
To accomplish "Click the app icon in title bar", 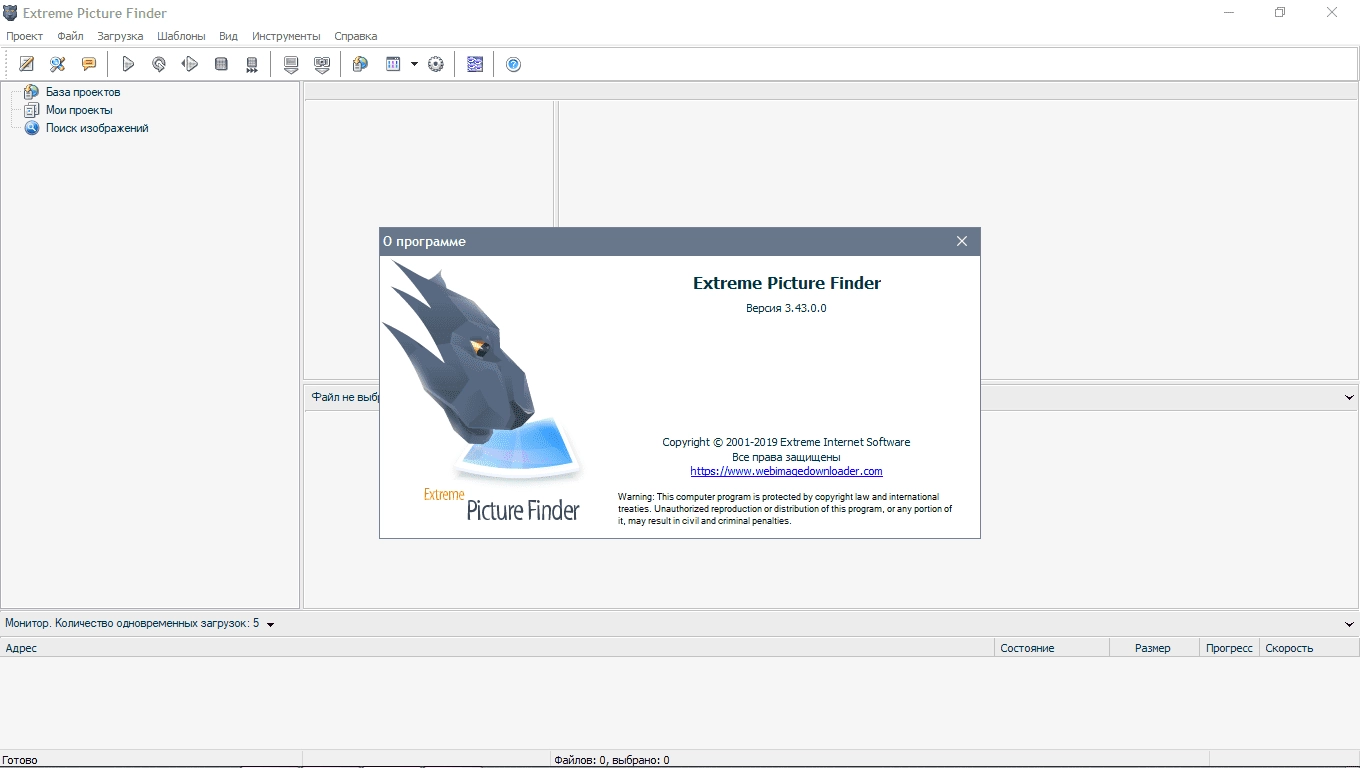I will [11, 13].
